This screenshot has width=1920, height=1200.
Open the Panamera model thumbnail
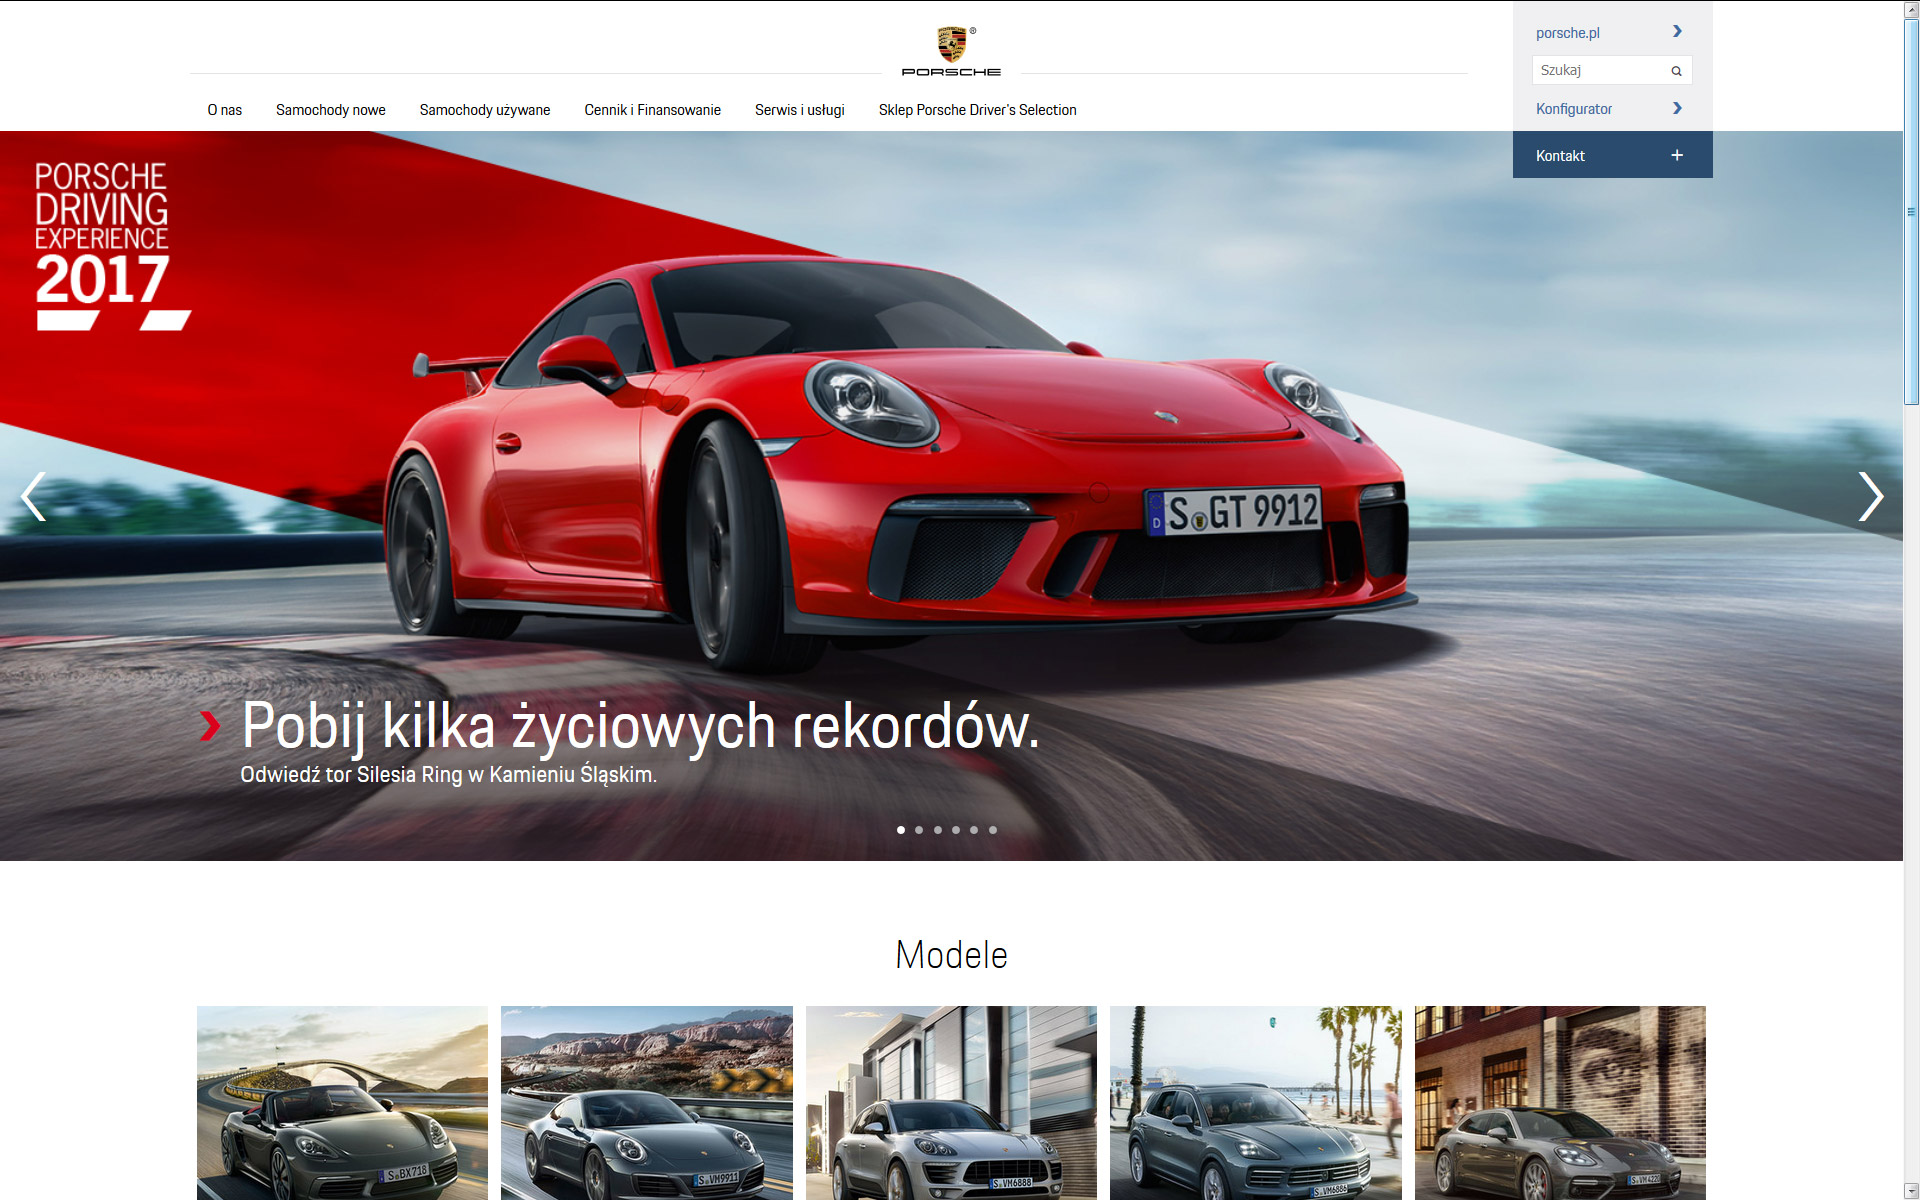point(1560,1102)
